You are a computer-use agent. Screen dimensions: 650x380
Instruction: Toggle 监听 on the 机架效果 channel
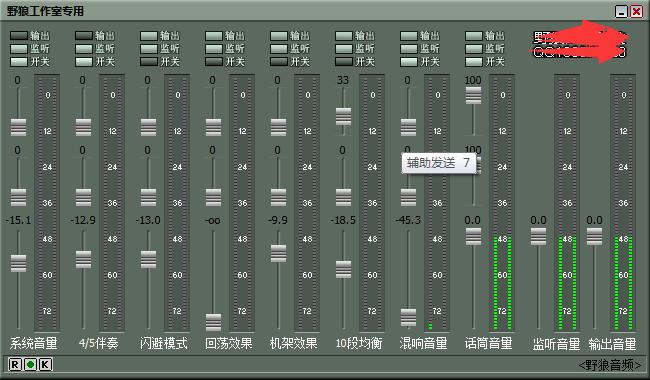click(279, 49)
